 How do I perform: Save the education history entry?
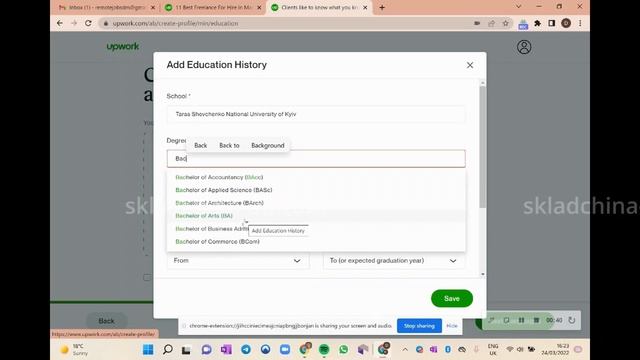452,298
